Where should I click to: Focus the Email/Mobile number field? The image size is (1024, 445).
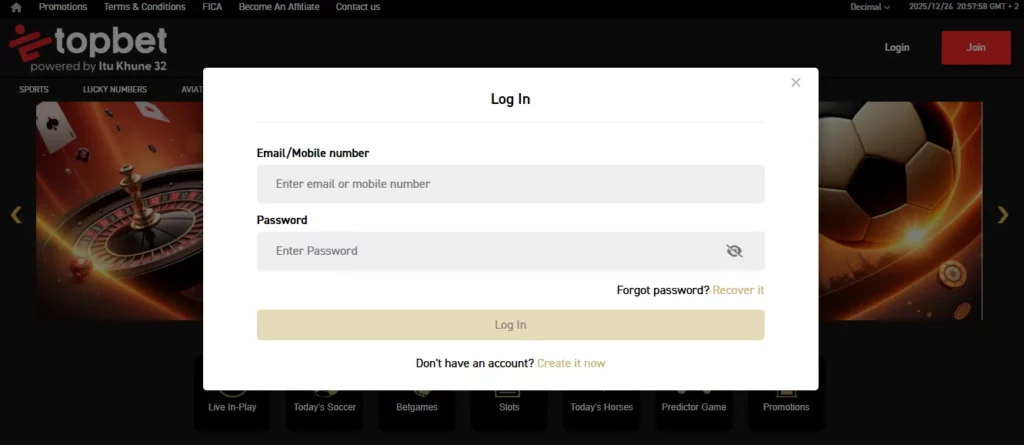point(510,184)
